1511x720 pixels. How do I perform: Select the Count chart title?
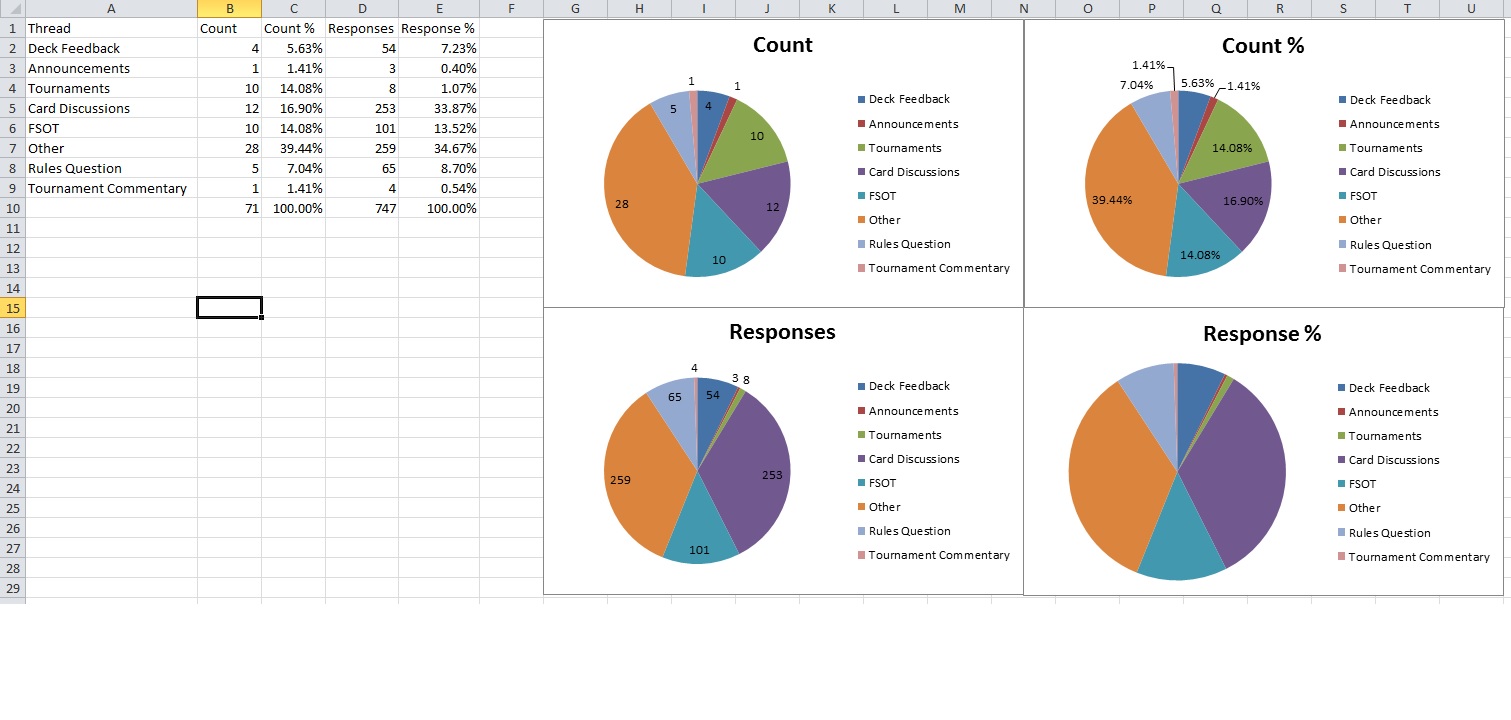(783, 45)
